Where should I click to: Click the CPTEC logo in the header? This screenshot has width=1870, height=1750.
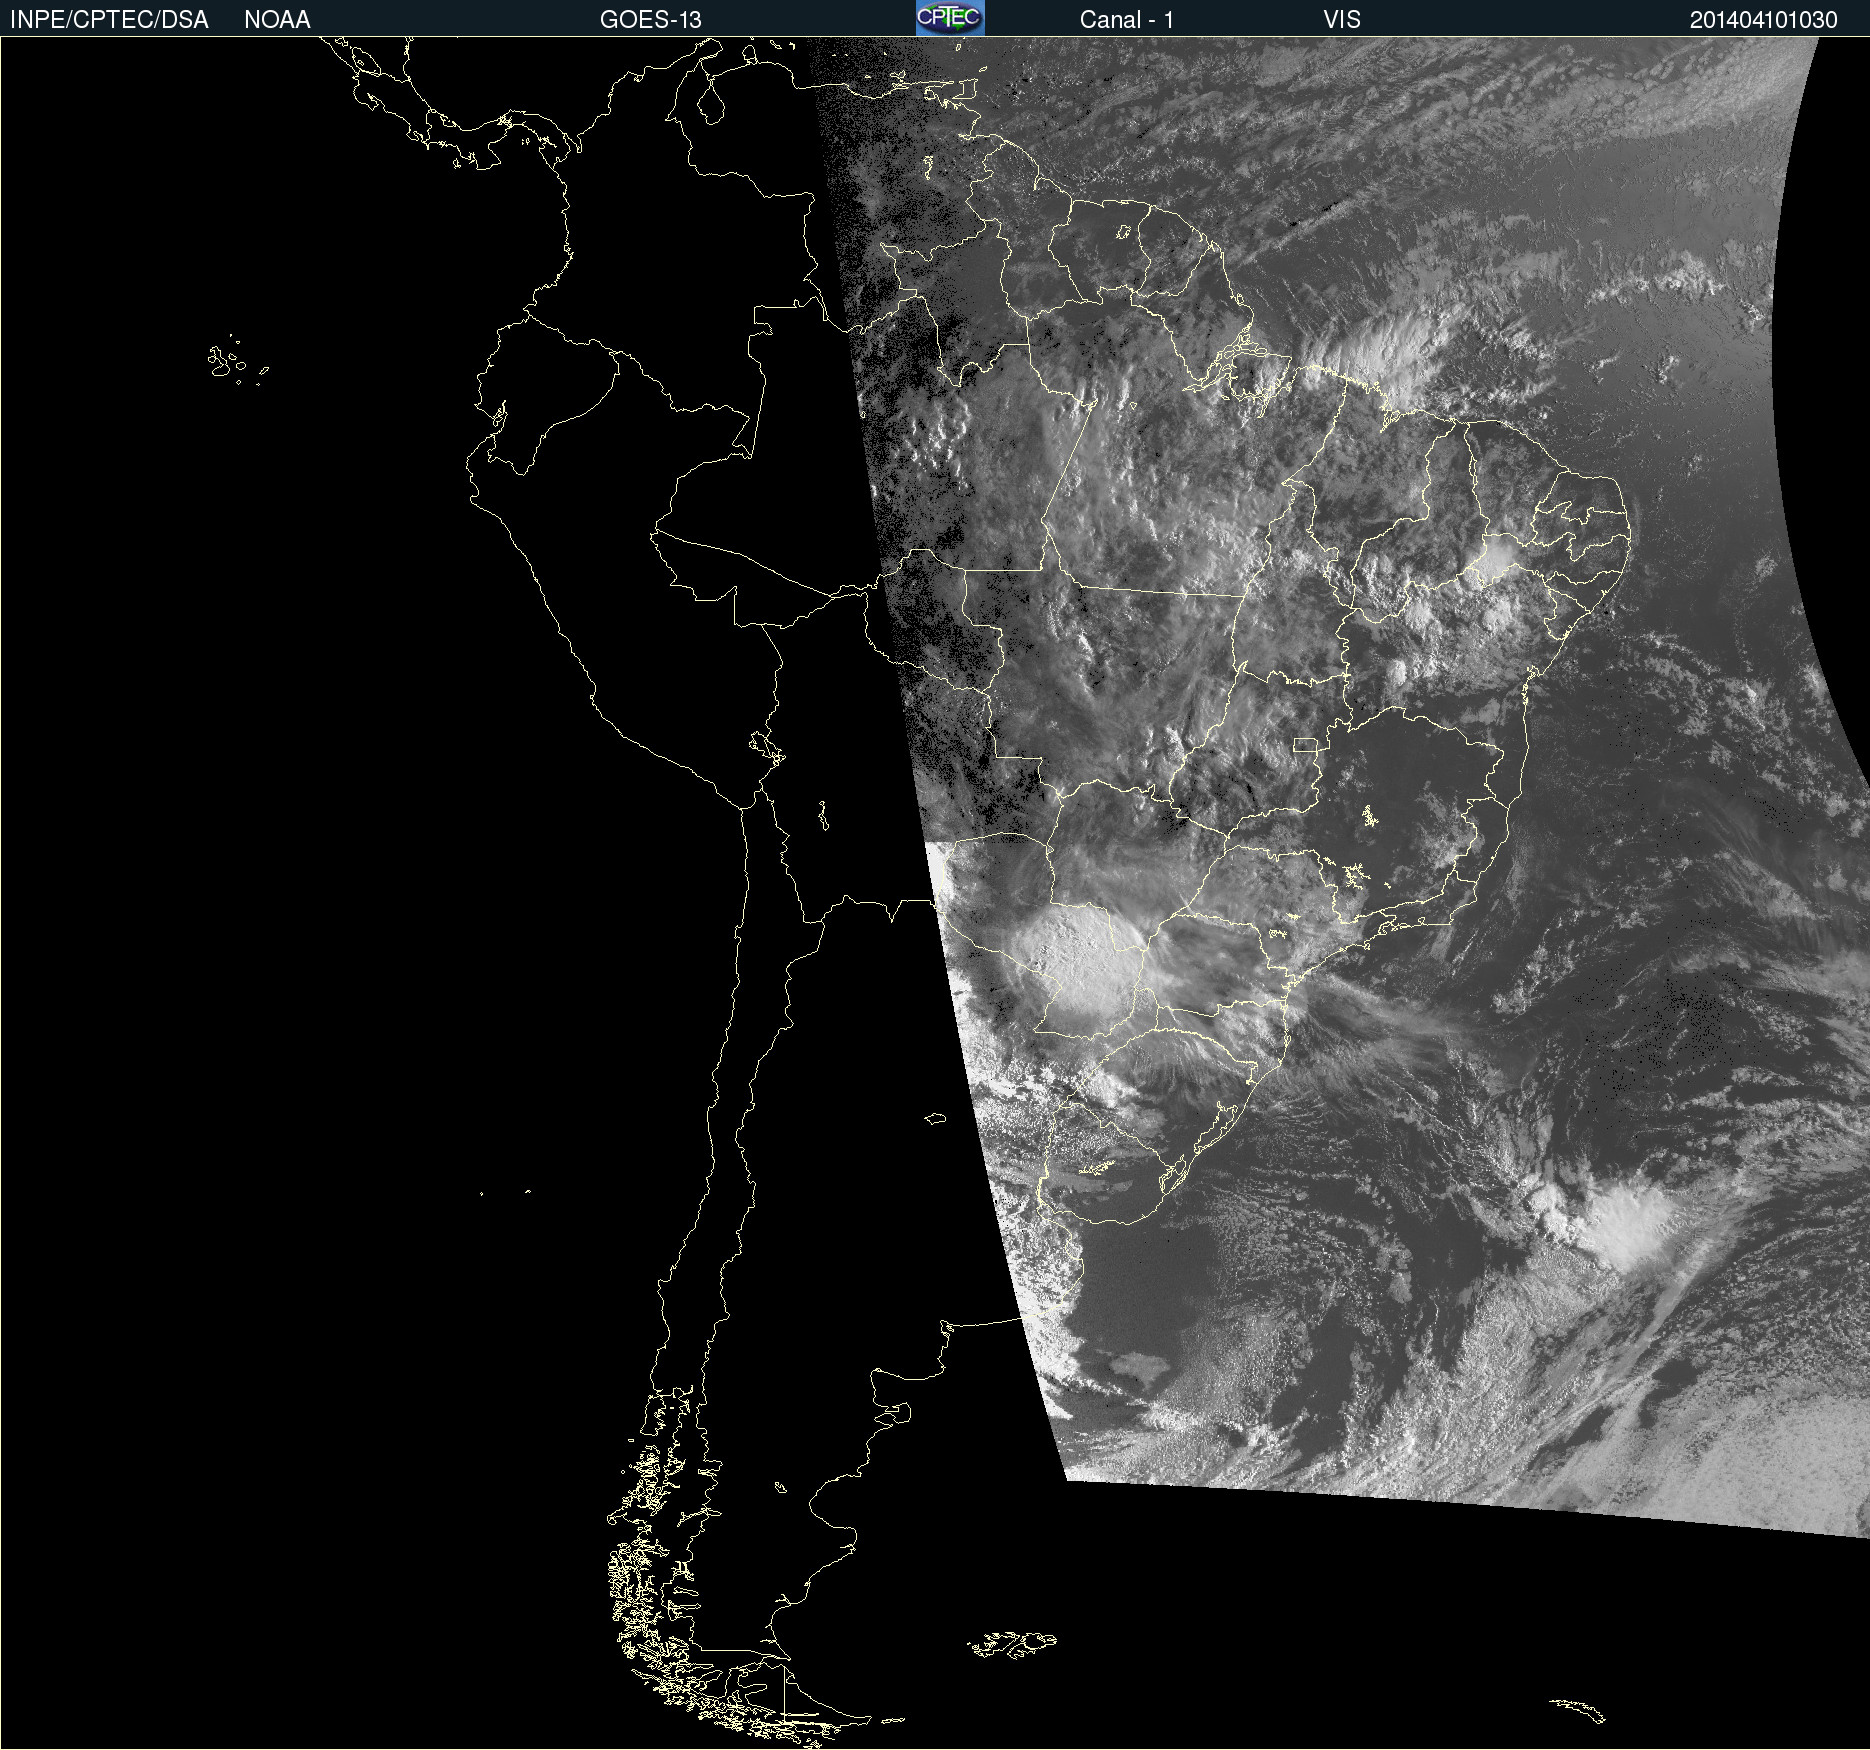point(950,18)
